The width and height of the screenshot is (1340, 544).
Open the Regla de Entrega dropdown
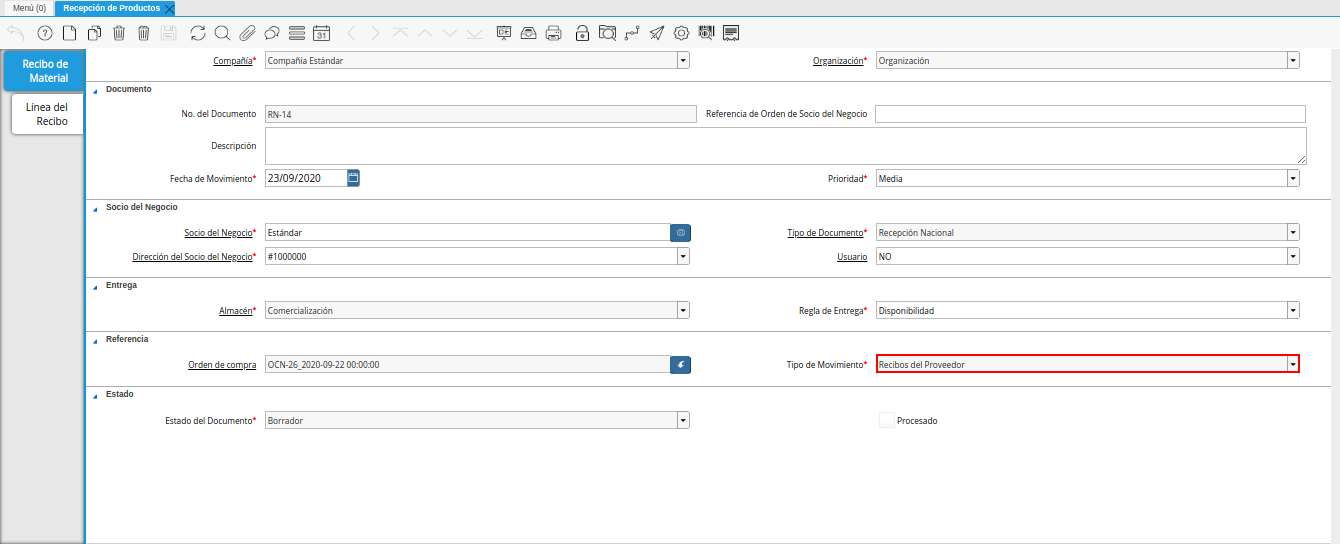1293,311
